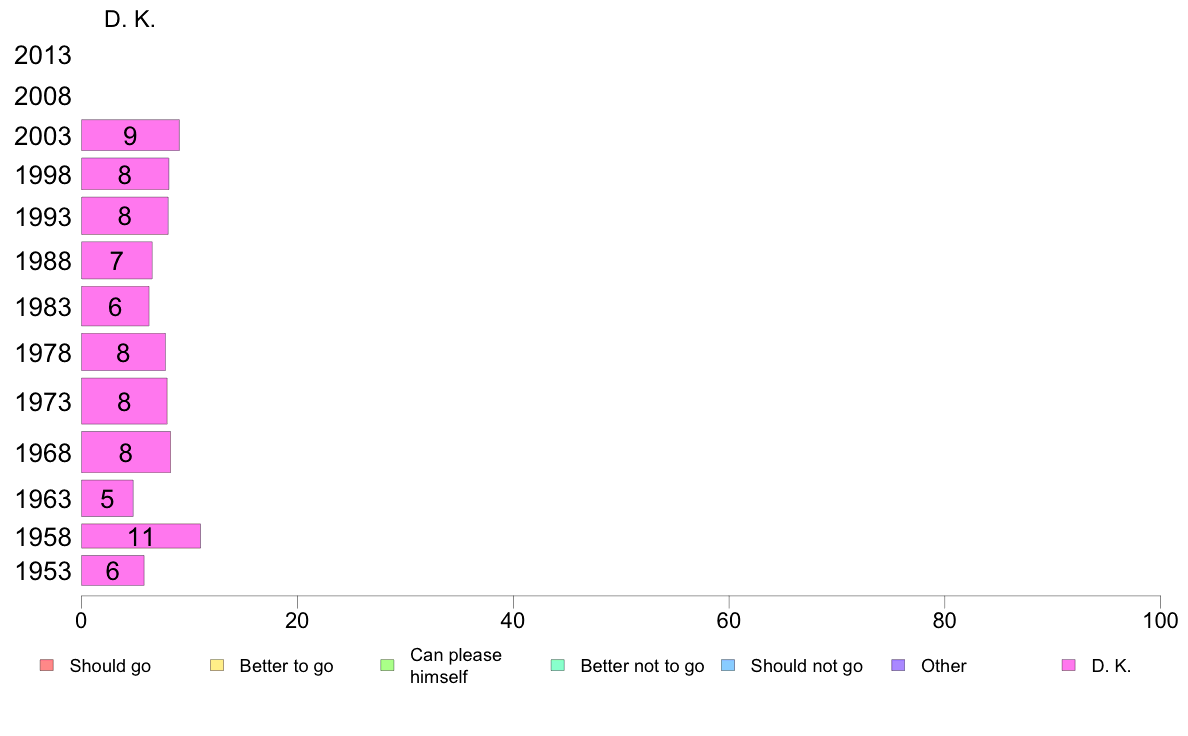
Task: Click the Should not go legend label
Action: (x=807, y=666)
